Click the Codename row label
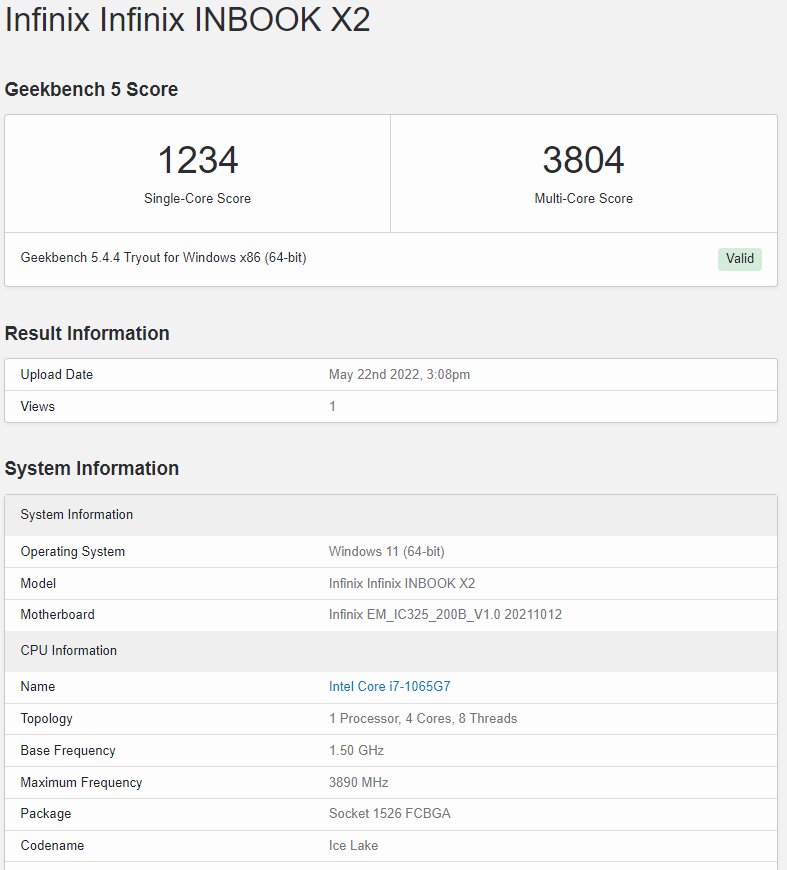787x870 pixels. pyautogui.click(x=52, y=846)
